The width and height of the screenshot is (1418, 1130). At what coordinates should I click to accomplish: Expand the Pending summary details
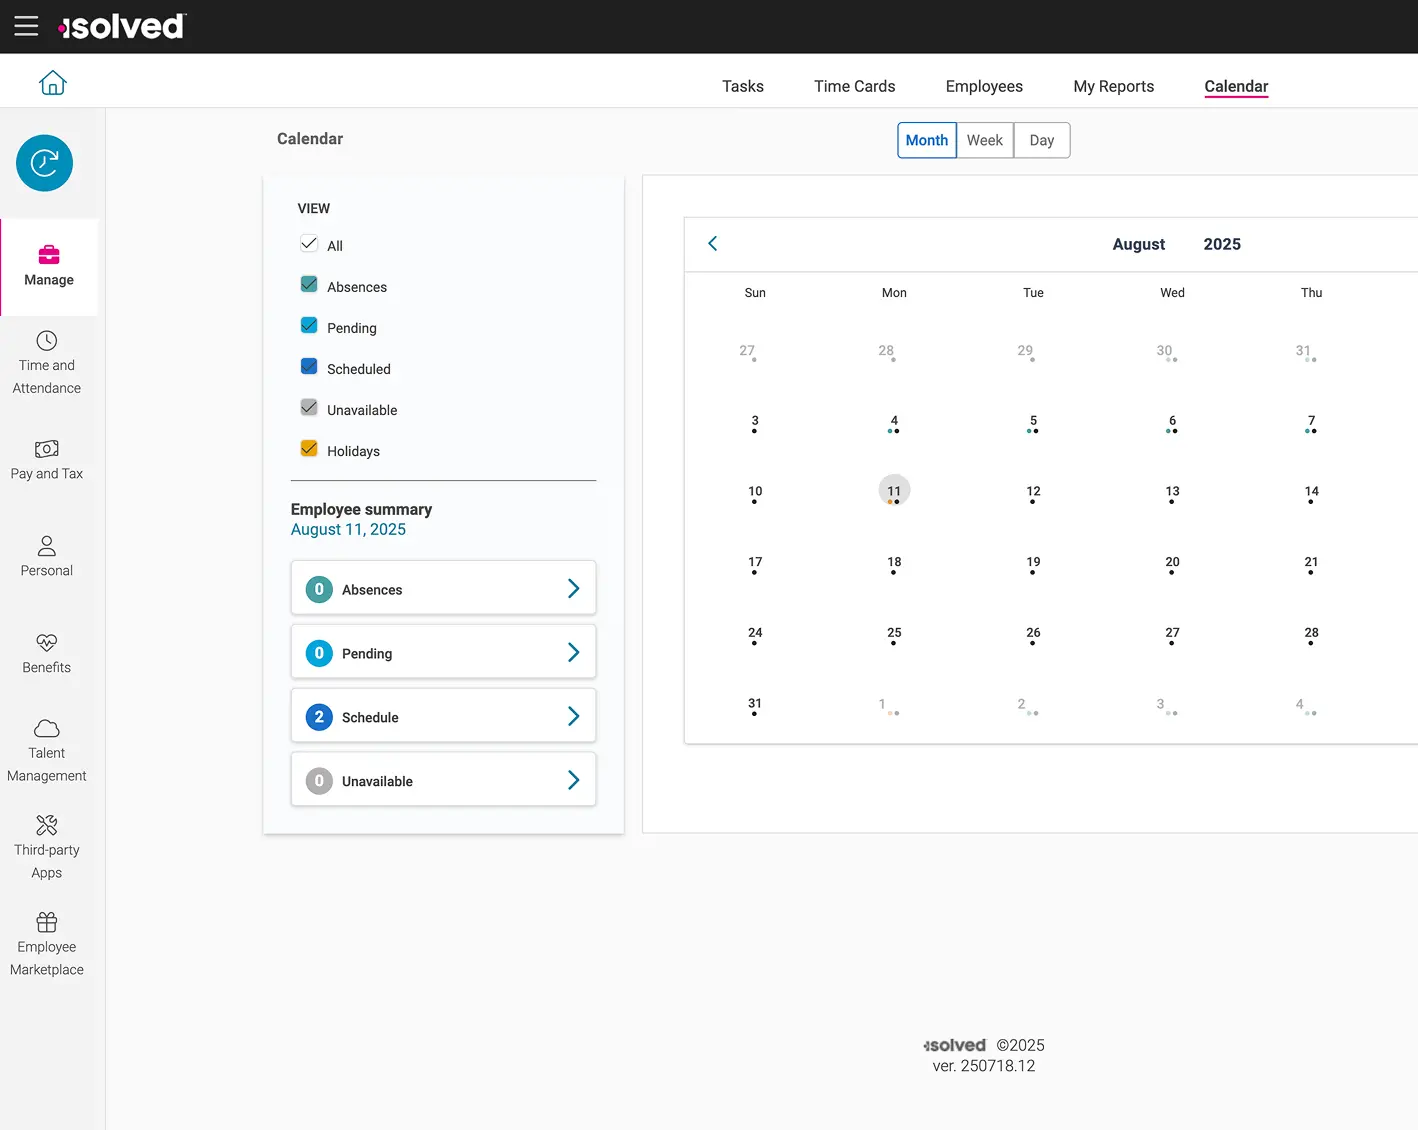573,652
